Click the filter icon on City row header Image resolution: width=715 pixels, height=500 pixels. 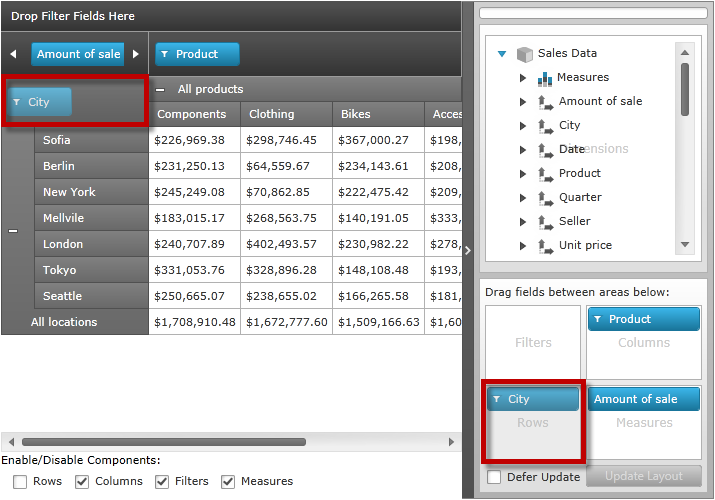click(16, 102)
